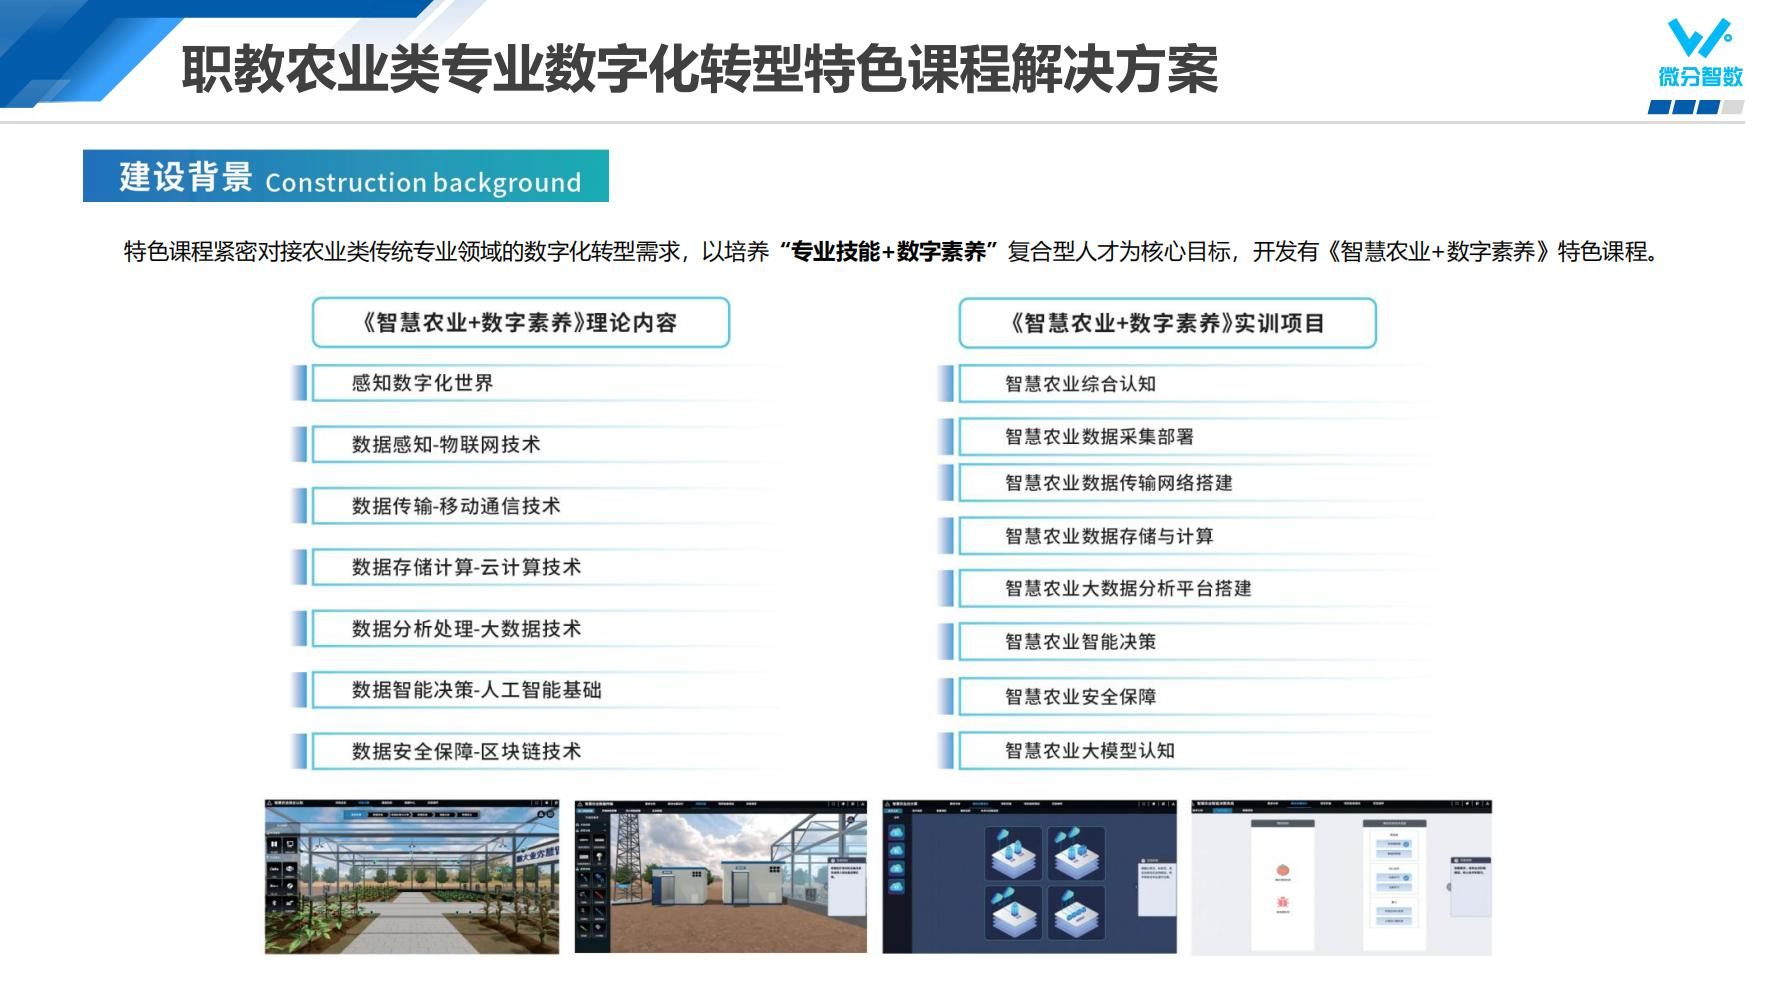1778x1000 pixels.
Task: Select the slide title 职教农业类专业数字化转型特色课程解决方案
Action: point(700,69)
